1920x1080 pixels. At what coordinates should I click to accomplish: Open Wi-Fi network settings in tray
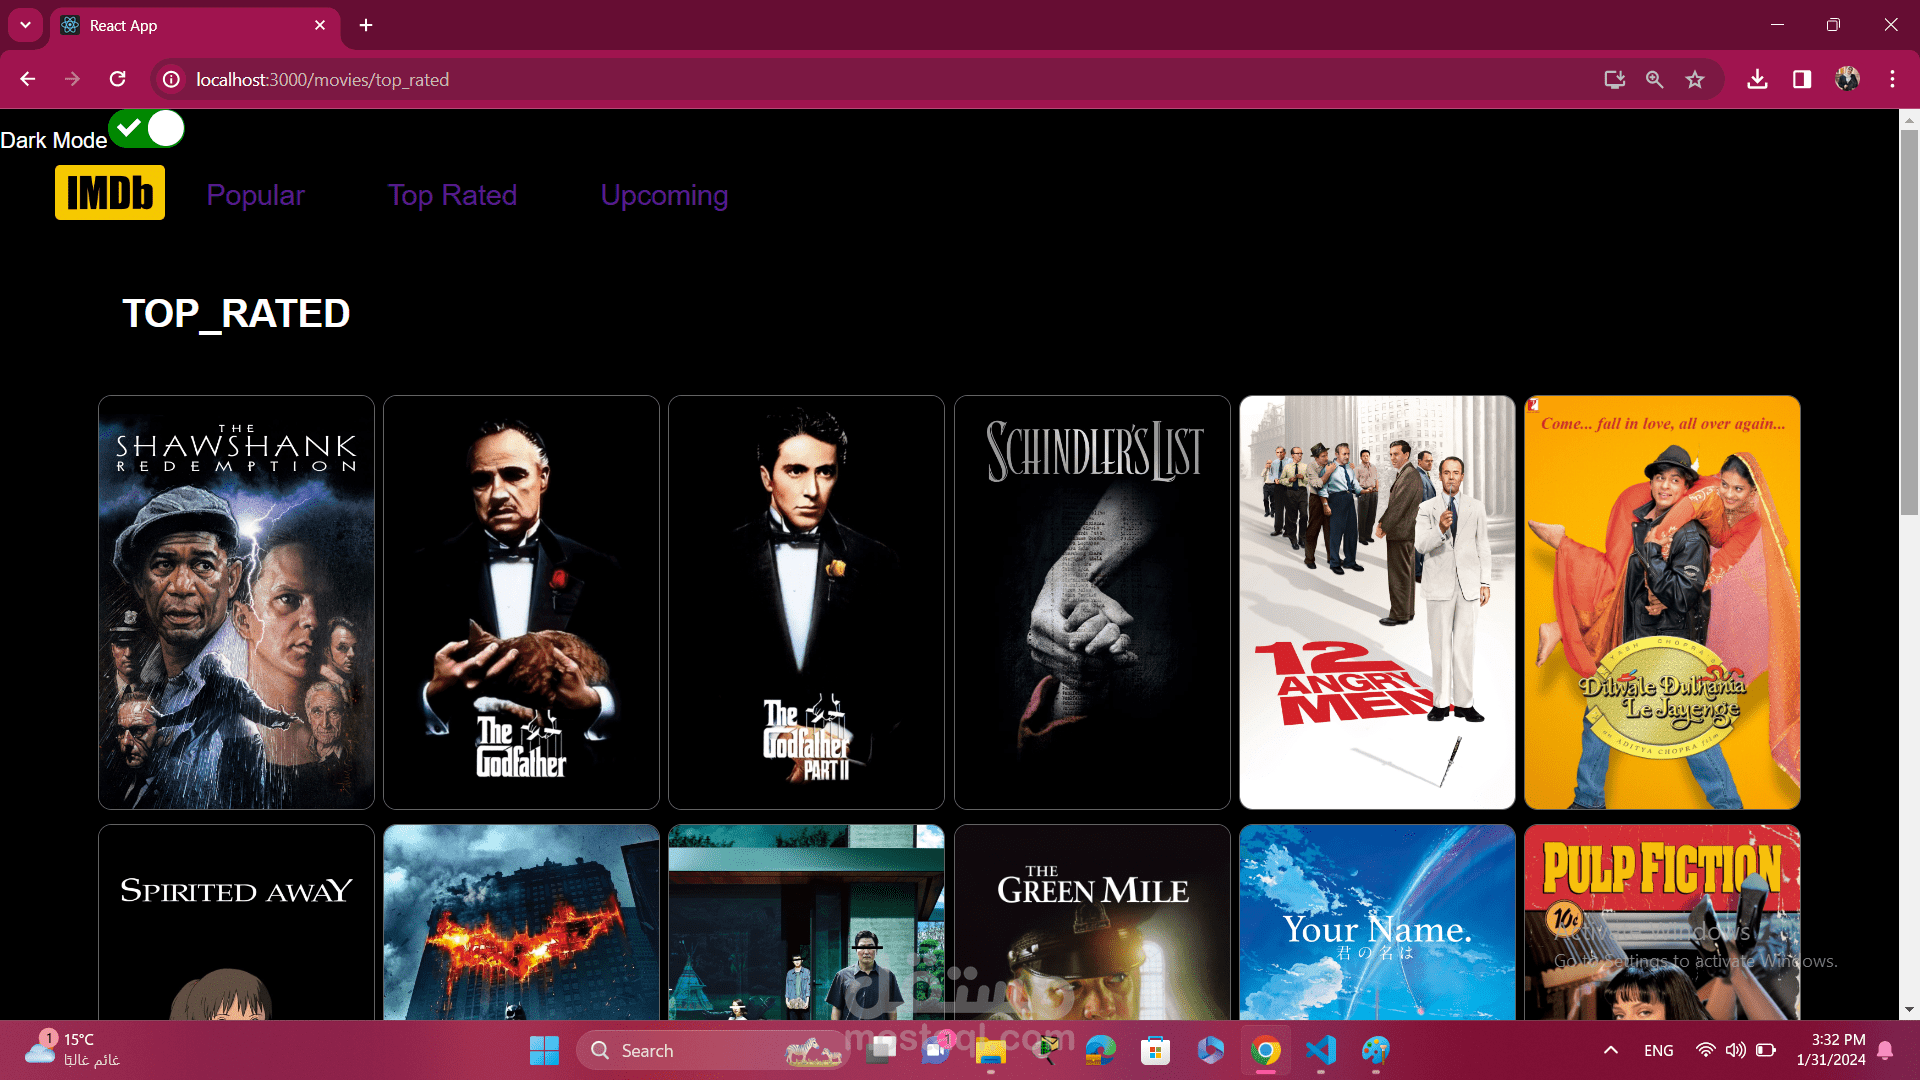(x=1705, y=1050)
